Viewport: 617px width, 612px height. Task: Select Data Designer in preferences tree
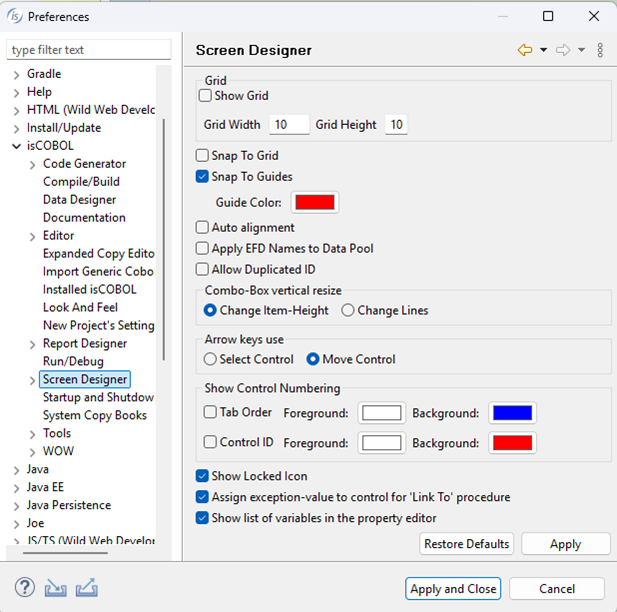[x=79, y=200]
